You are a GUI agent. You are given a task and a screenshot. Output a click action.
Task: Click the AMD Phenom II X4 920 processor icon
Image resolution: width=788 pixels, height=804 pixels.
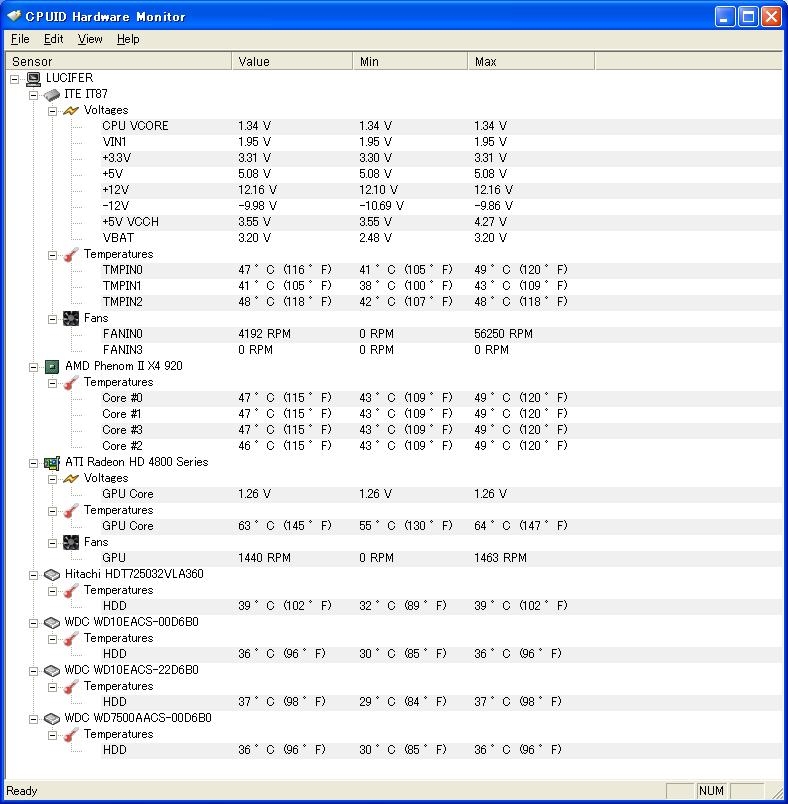pyautogui.click(x=52, y=367)
